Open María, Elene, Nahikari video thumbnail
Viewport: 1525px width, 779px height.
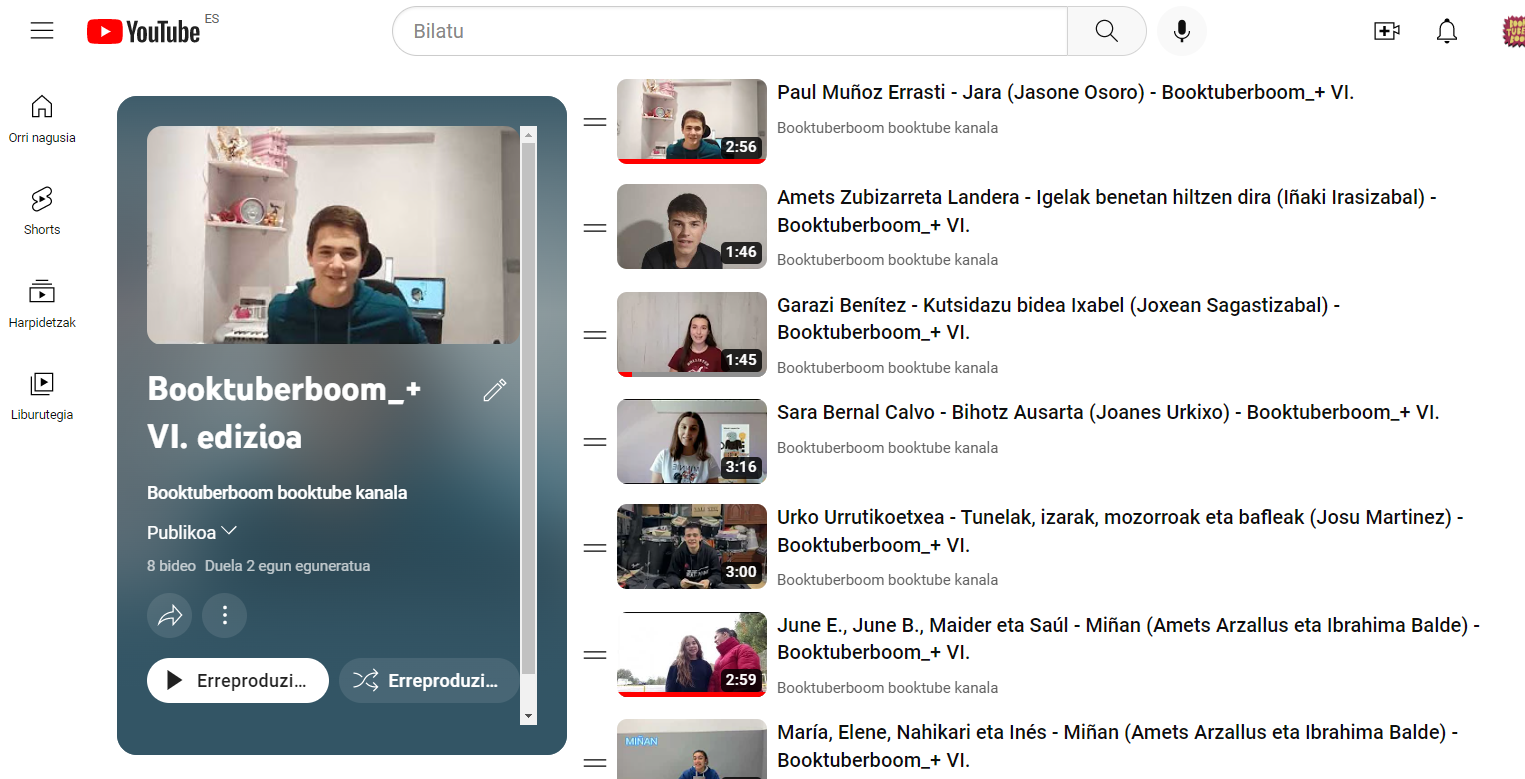(692, 750)
